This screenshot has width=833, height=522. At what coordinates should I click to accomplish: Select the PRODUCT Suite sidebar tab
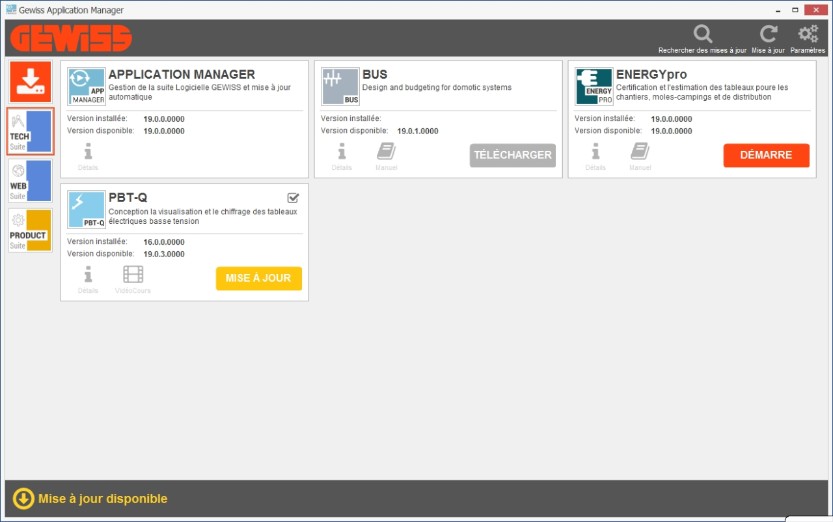[30, 230]
